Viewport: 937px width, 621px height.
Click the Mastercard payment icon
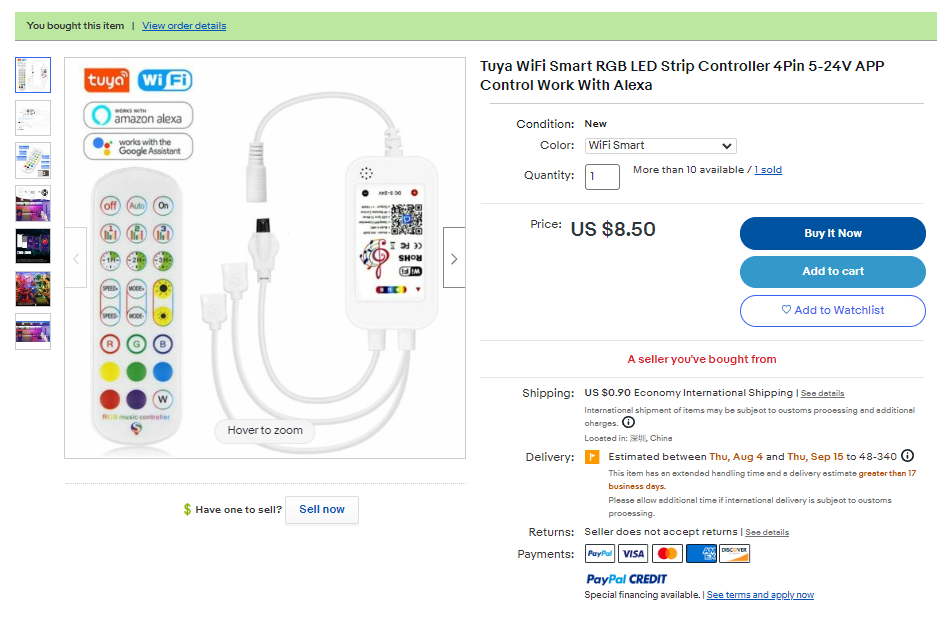click(667, 554)
